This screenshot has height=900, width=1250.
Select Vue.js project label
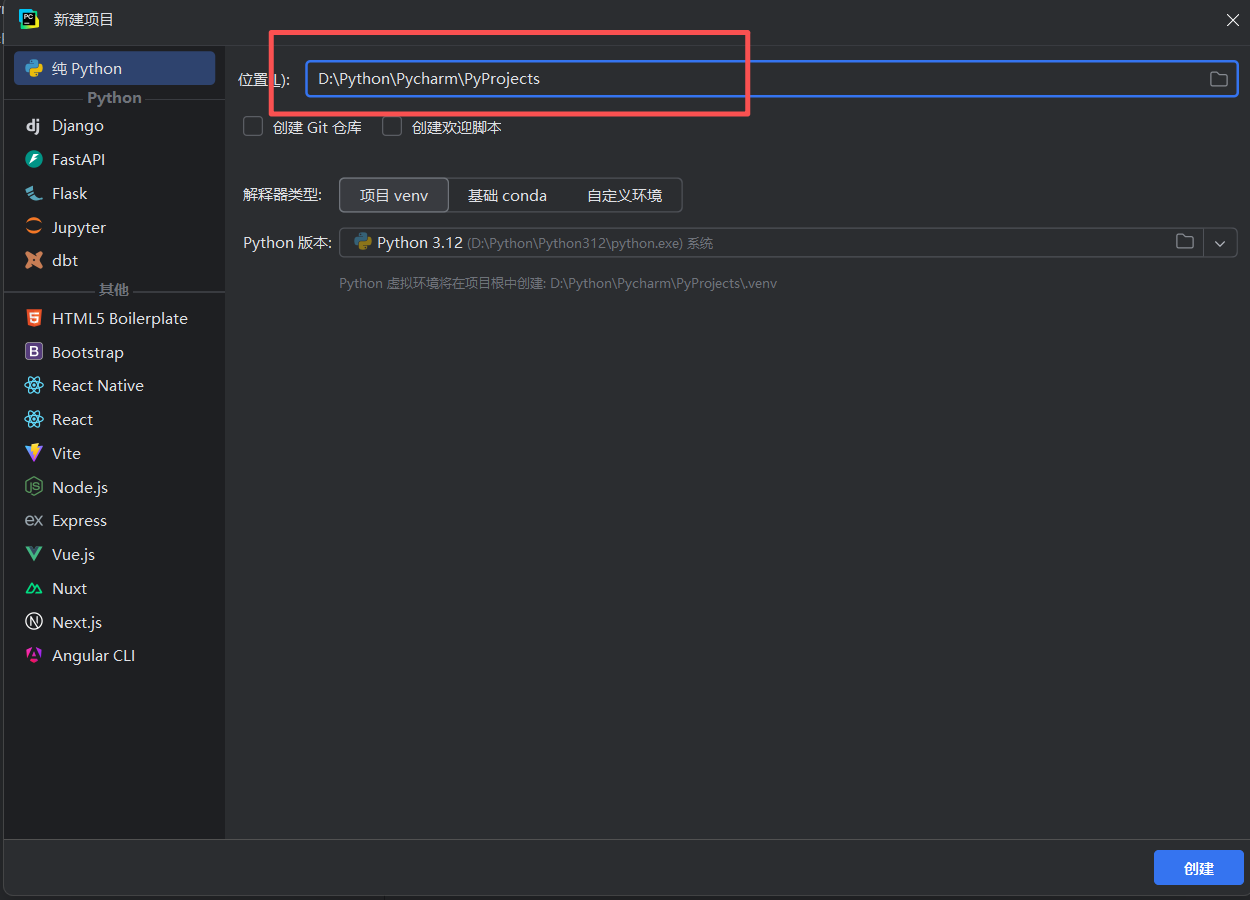tap(73, 554)
